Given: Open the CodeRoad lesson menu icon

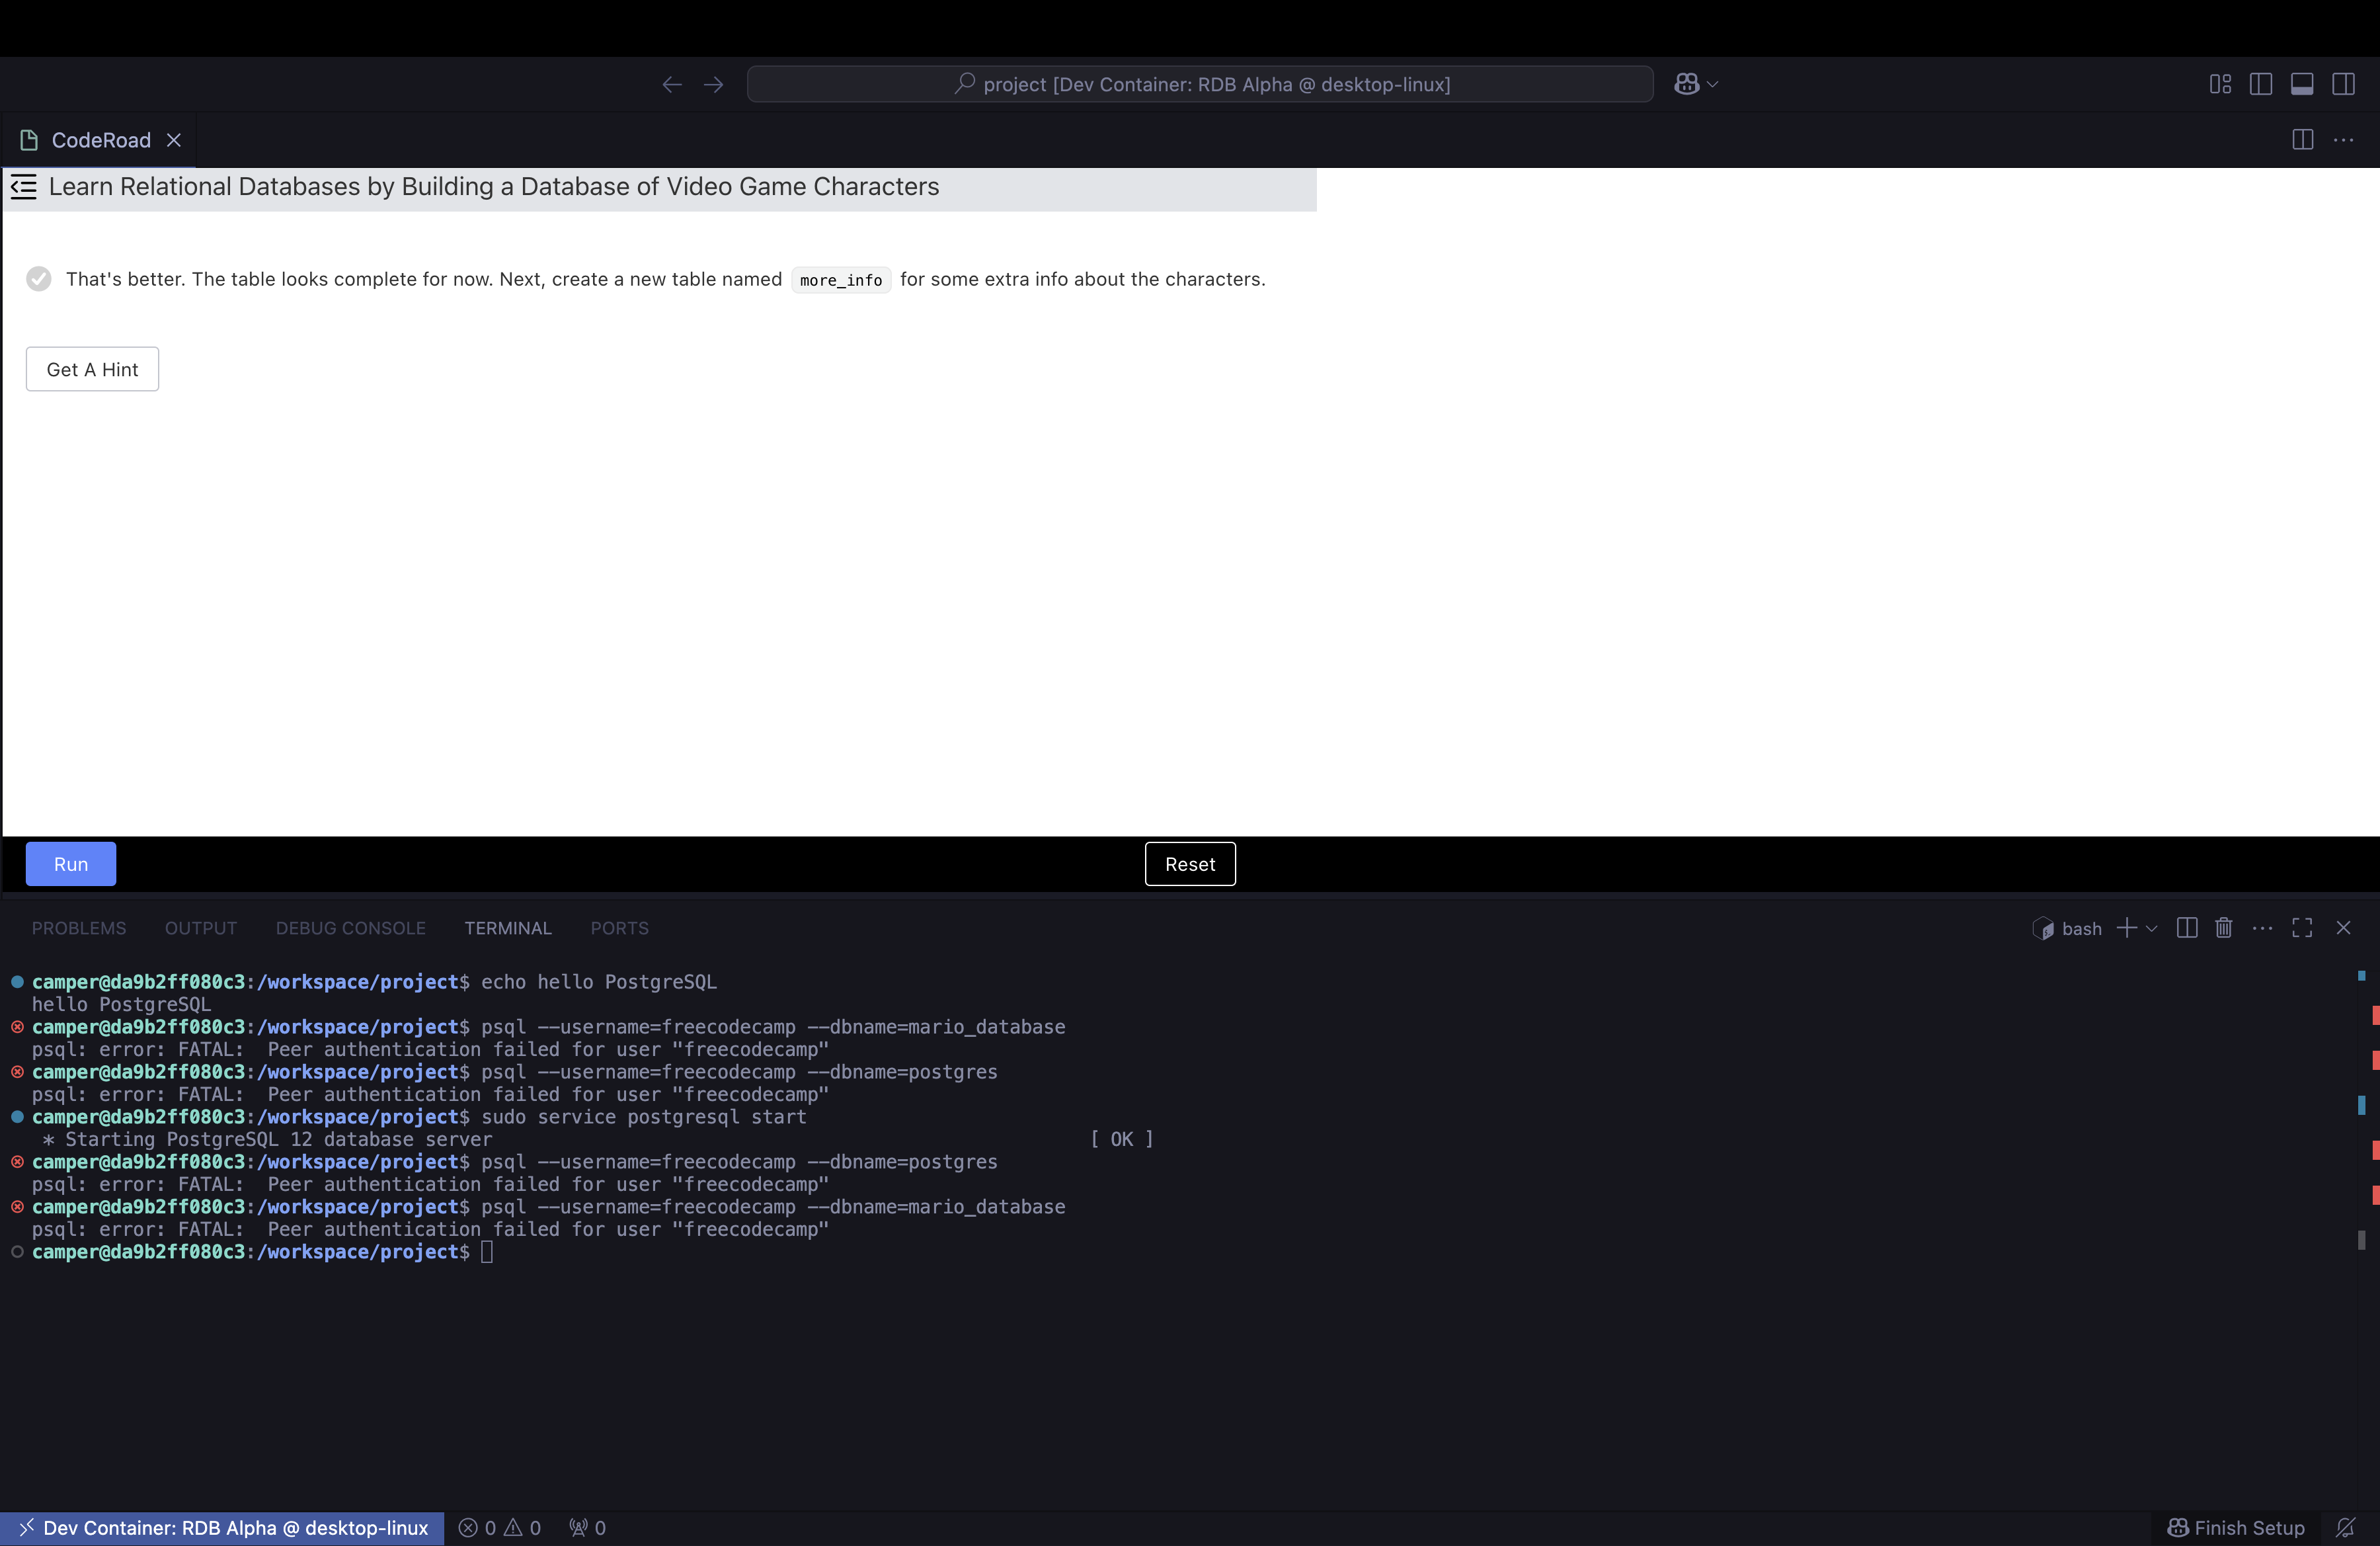Looking at the screenshot, I should (24, 187).
